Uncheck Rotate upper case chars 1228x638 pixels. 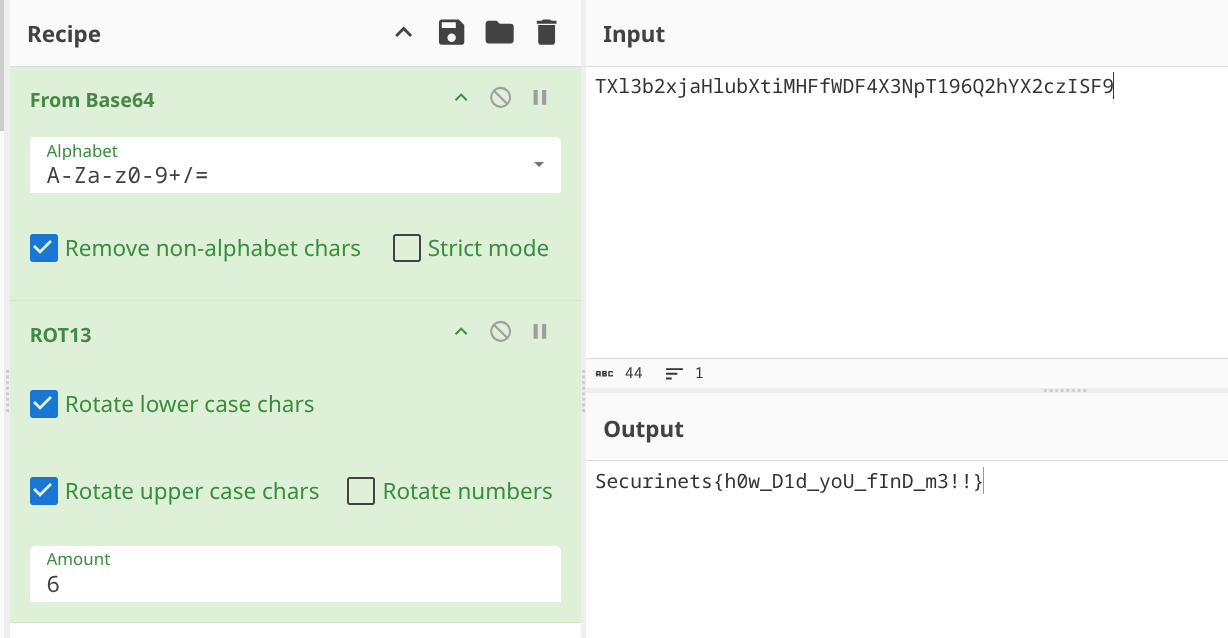(44, 491)
